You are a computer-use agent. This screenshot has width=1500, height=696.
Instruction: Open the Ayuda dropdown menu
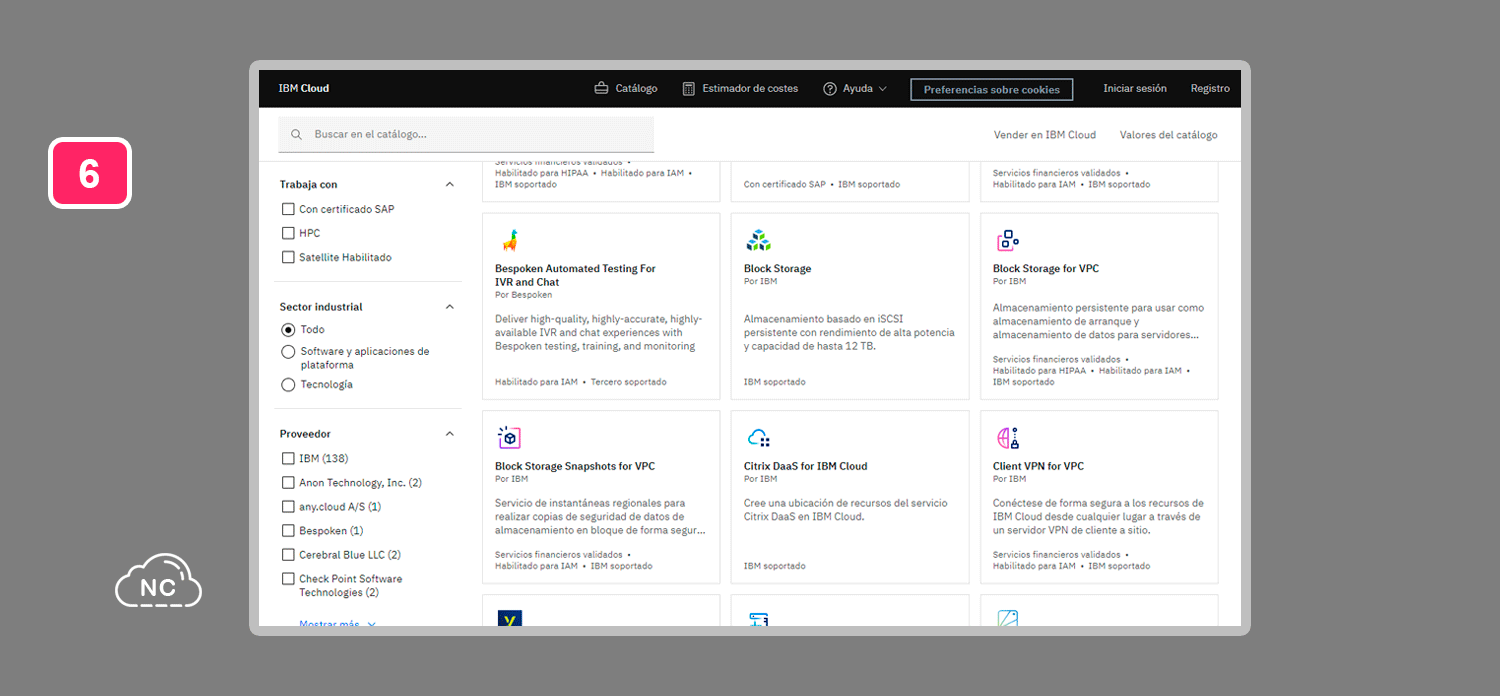click(x=855, y=89)
